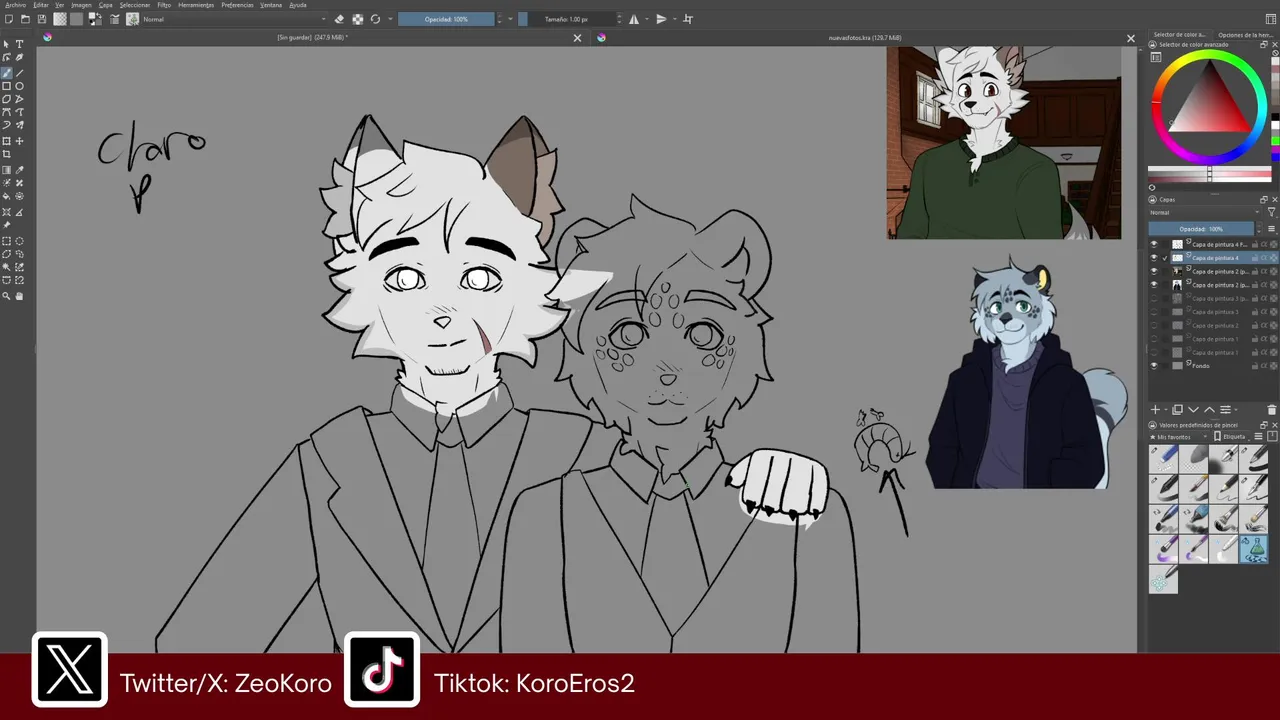Toggle horizontal mirror tool
Viewport: 1280px width, 720px height.
click(633, 19)
